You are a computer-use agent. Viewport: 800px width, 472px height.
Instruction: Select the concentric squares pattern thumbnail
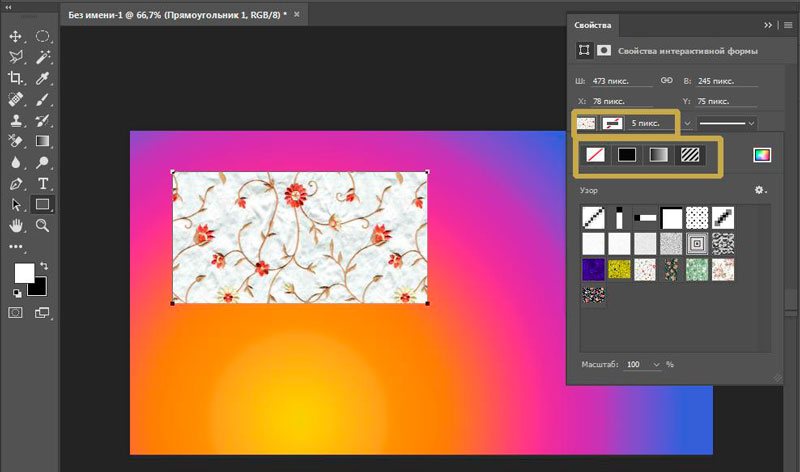697,243
